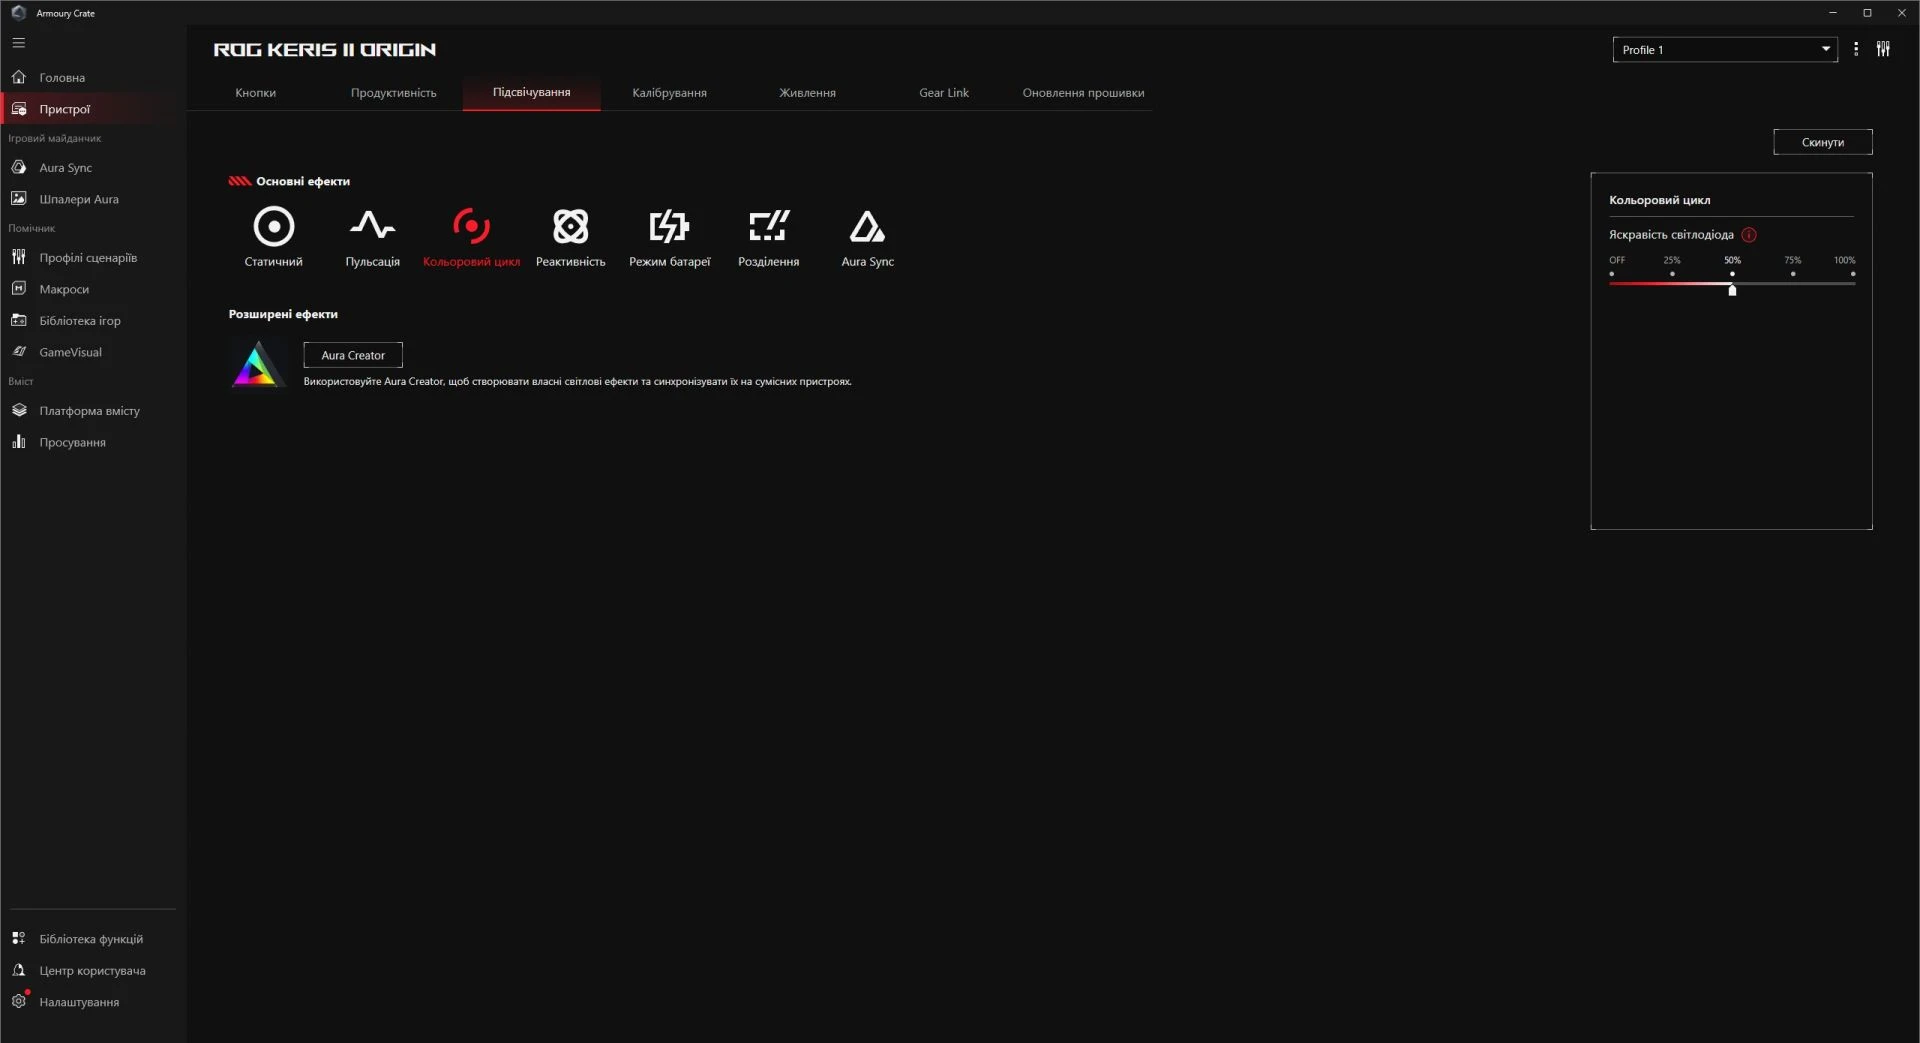This screenshot has height=1043, width=1920.
Task: Open Головна in the sidebar
Action: click(x=62, y=78)
